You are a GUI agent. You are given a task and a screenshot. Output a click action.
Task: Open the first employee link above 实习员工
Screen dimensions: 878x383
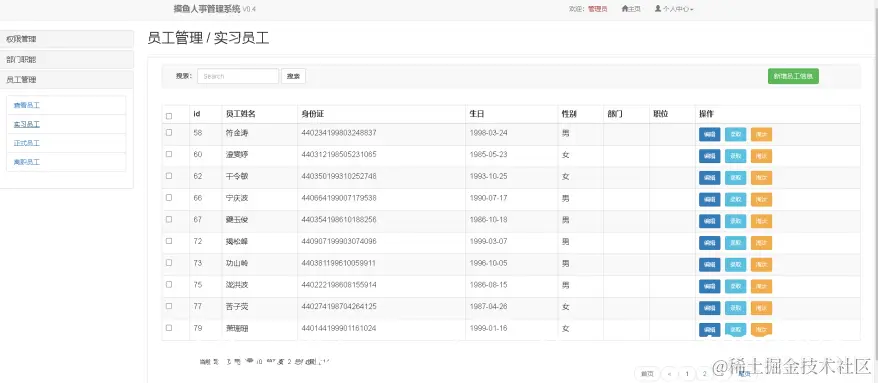click(x=27, y=105)
